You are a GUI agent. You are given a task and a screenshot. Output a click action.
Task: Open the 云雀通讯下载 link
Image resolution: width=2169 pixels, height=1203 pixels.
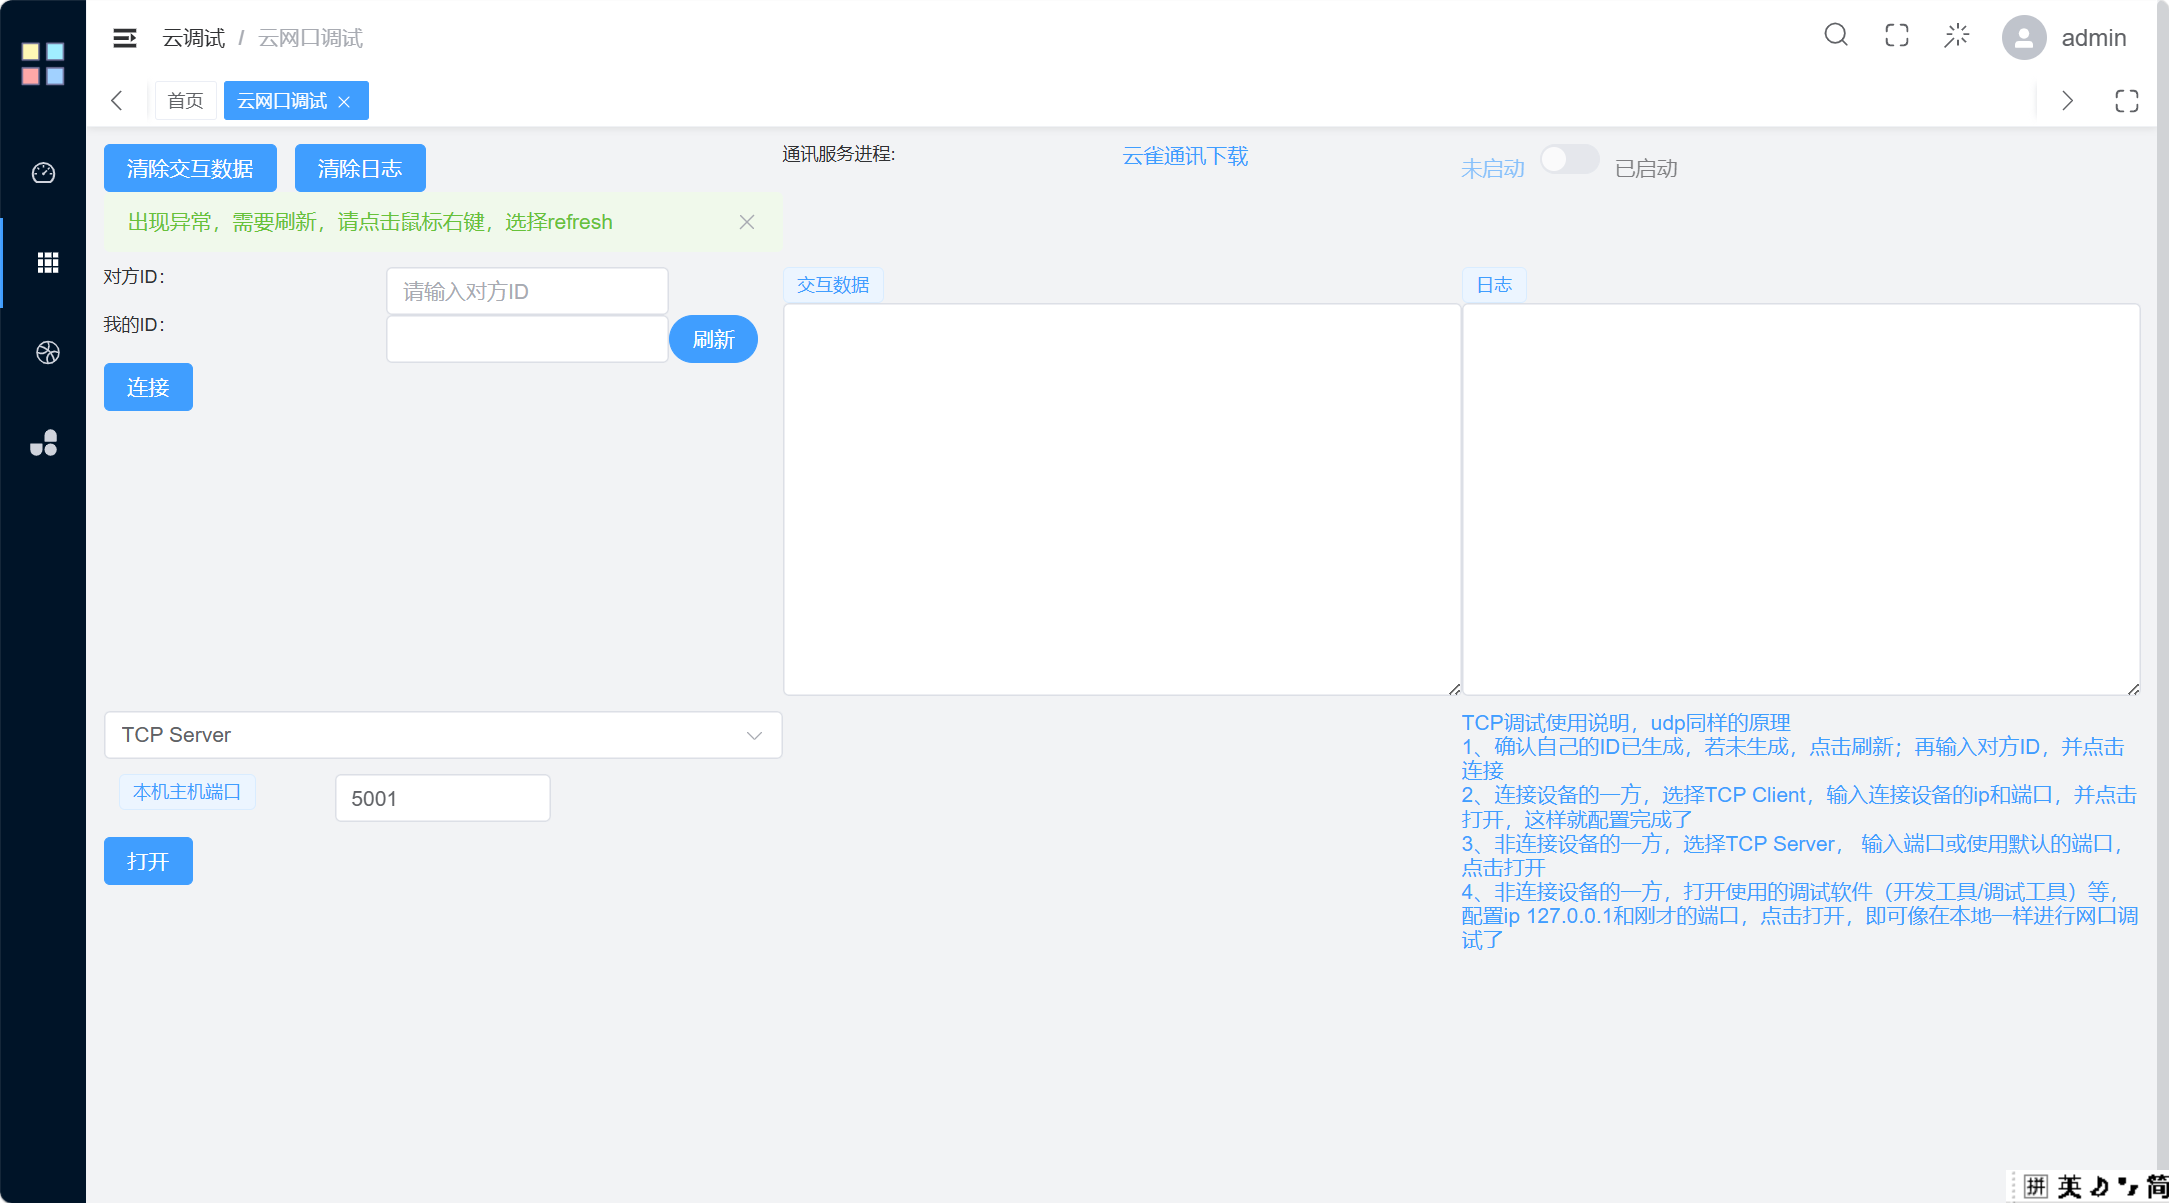(1185, 156)
